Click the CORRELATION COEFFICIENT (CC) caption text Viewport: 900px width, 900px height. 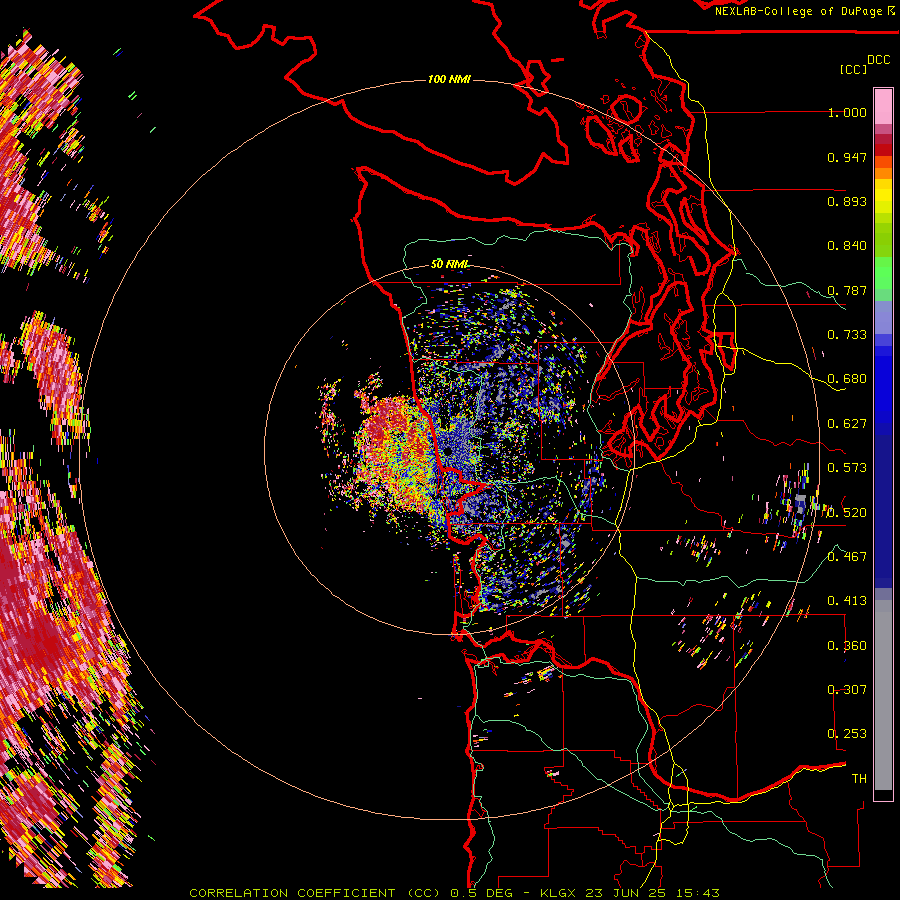[315, 893]
